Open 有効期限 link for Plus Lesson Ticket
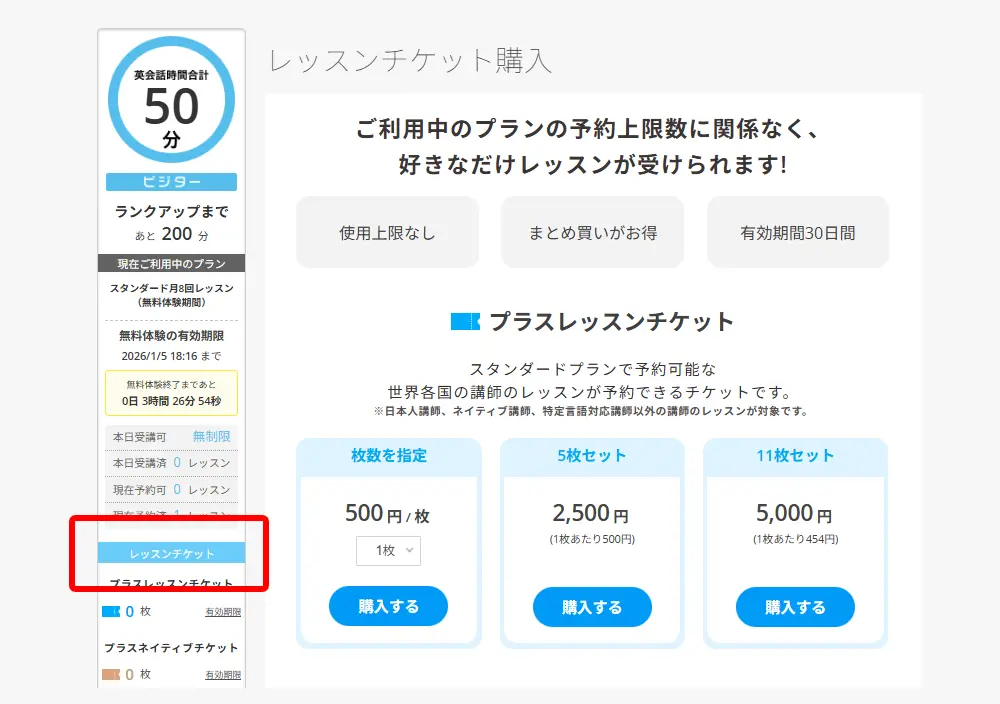 (x=223, y=612)
